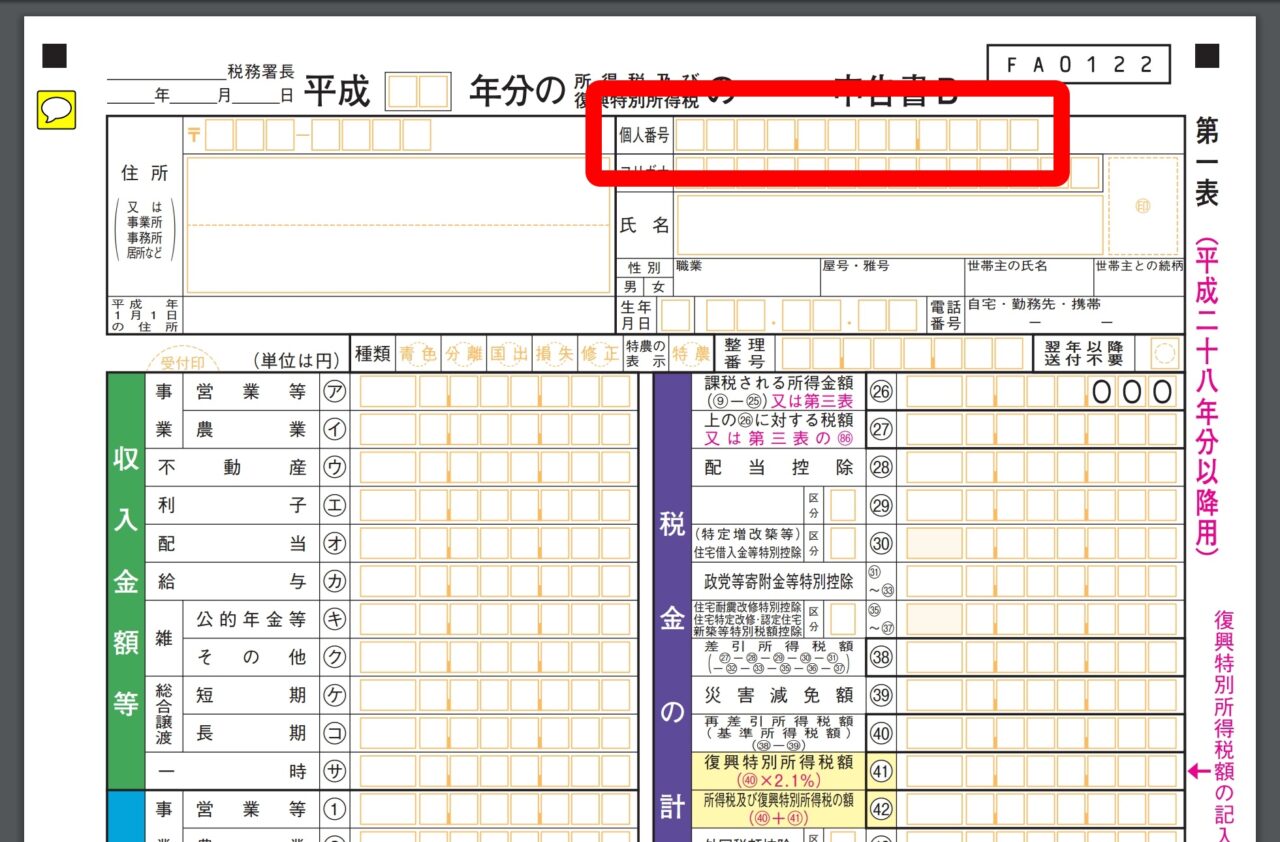Click the 特農 indicator box

click(691, 353)
